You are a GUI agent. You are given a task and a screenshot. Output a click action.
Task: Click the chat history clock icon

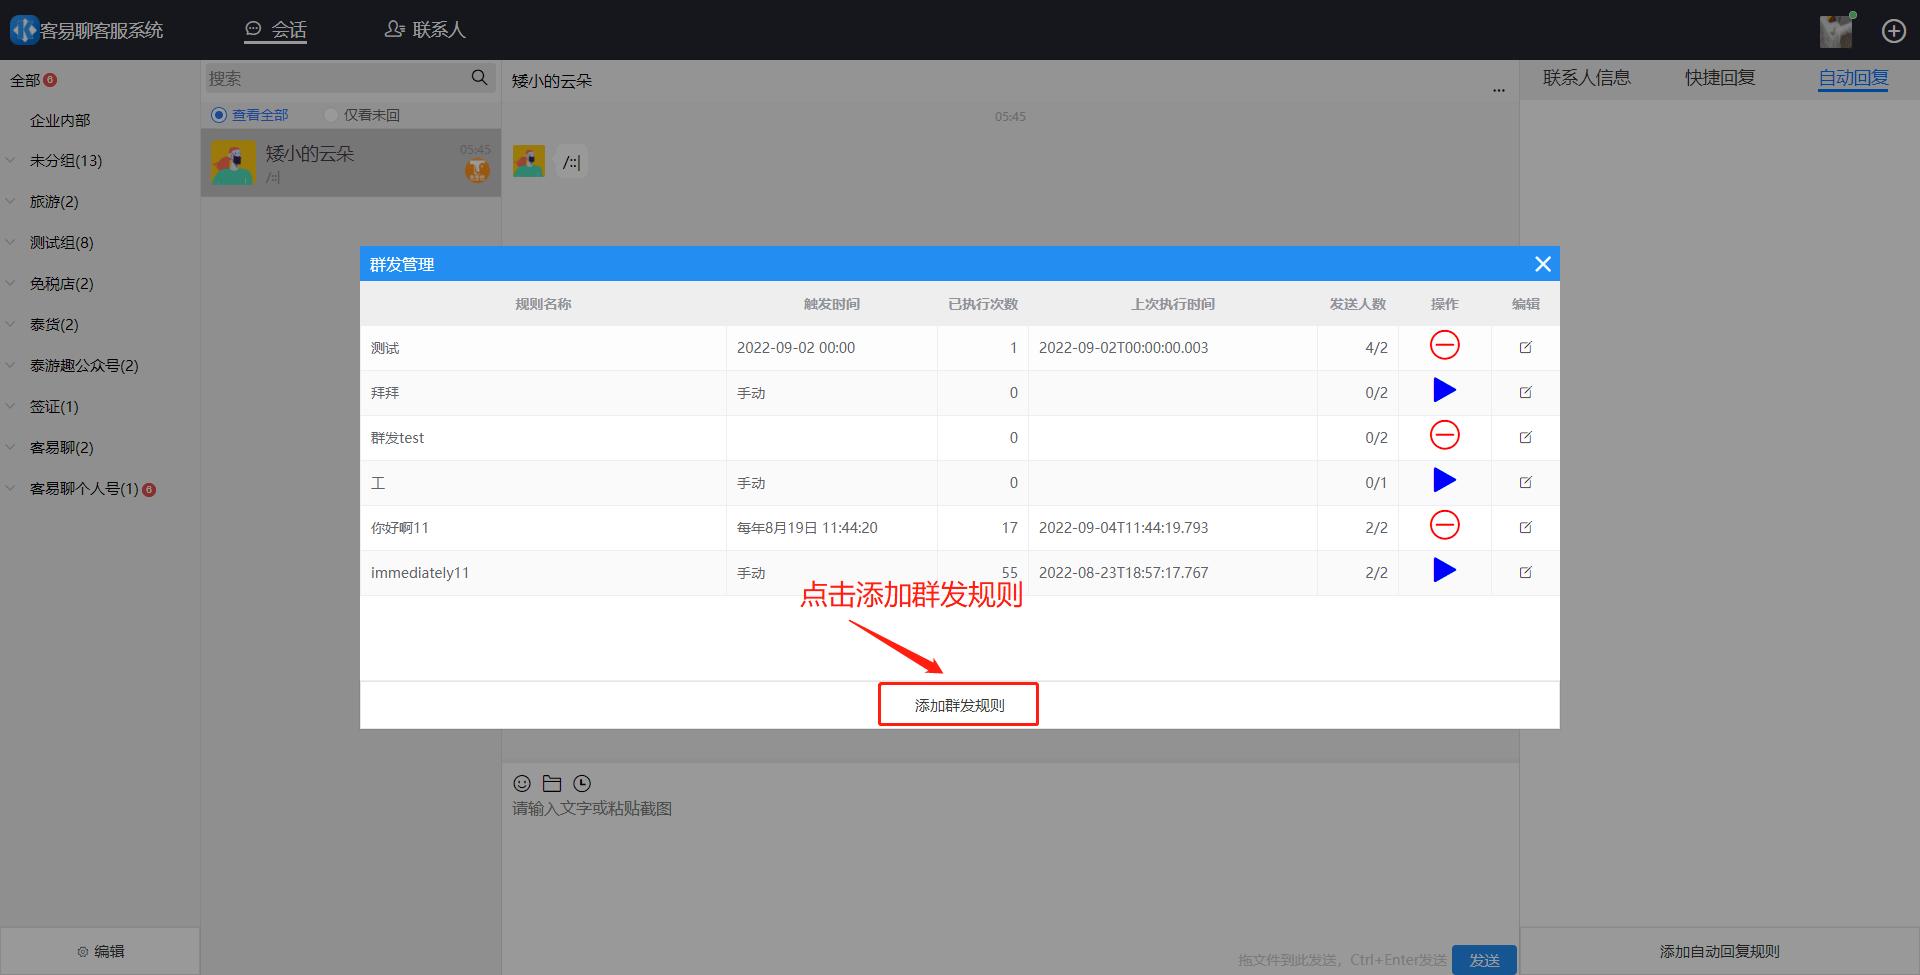(x=581, y=783)
